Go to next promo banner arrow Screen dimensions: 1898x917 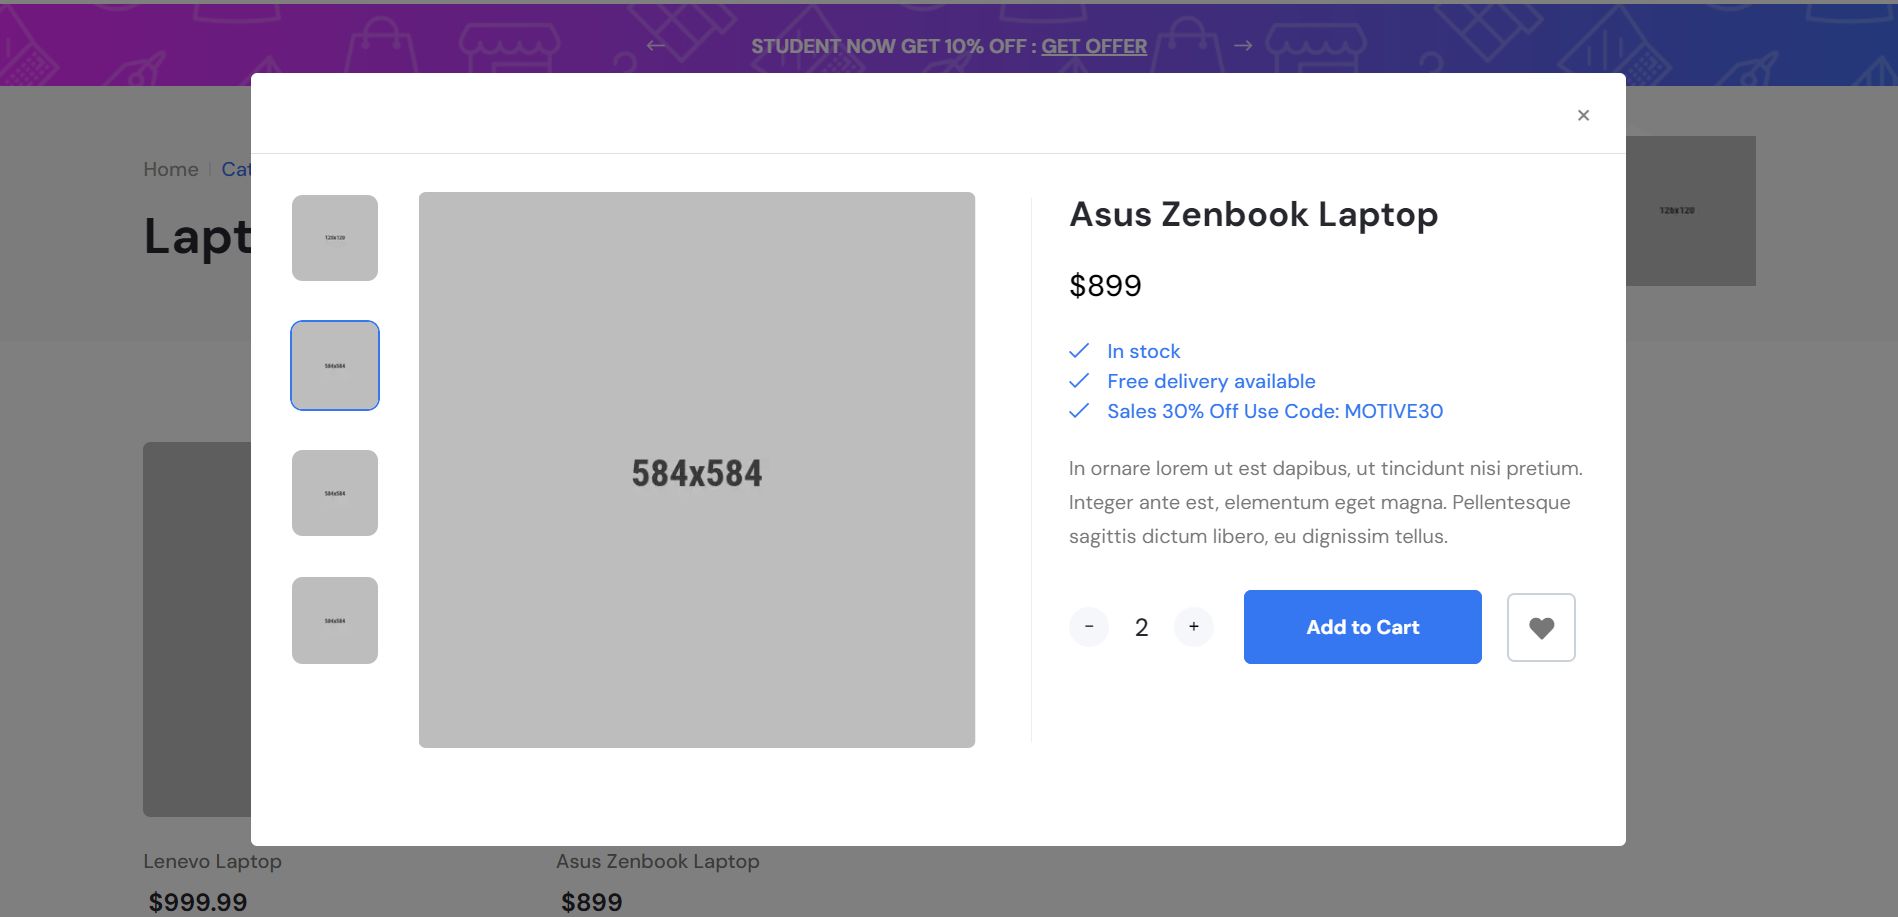(x=1243, y=45)
